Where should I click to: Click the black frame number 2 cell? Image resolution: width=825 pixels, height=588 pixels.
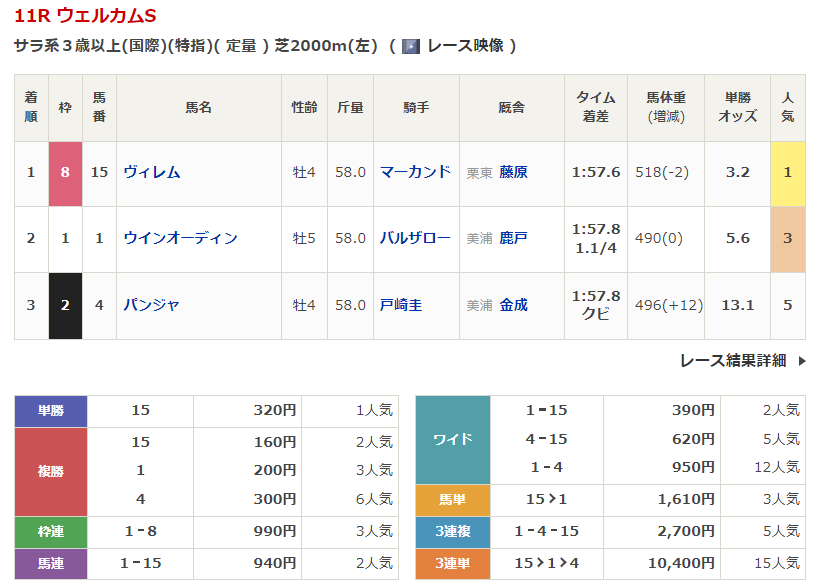pyautogui.click(x=65, y=304)
